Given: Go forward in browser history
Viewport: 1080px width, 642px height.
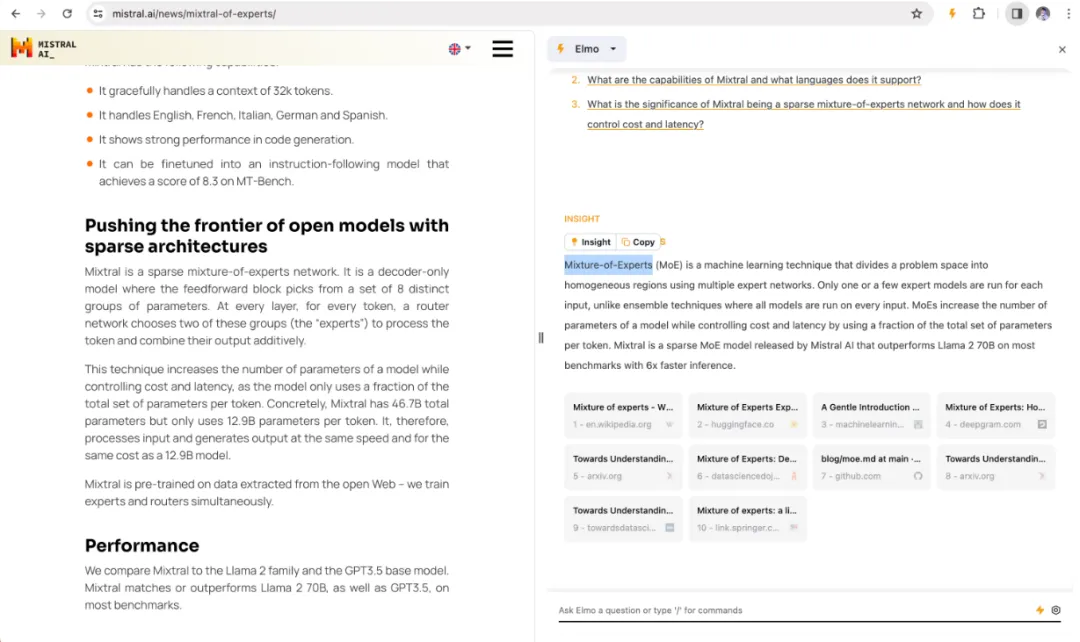Looking at the screenshot, I should click(41, 14).
